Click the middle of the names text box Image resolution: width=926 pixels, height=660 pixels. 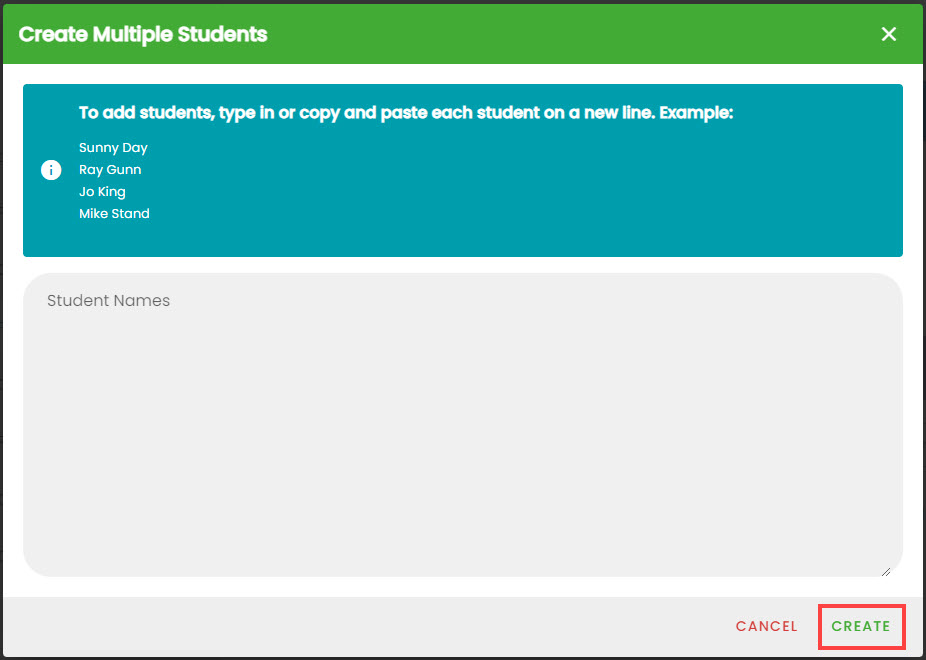[x=462, y=424]
